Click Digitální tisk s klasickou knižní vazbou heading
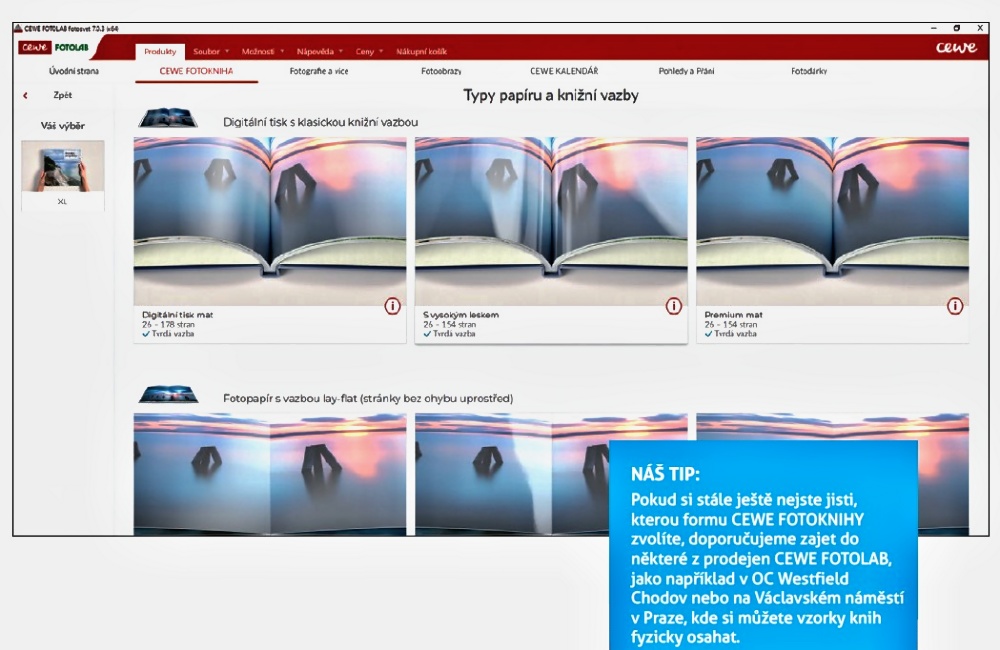This screenshot has width=1000, height=650. click(321, 122)
